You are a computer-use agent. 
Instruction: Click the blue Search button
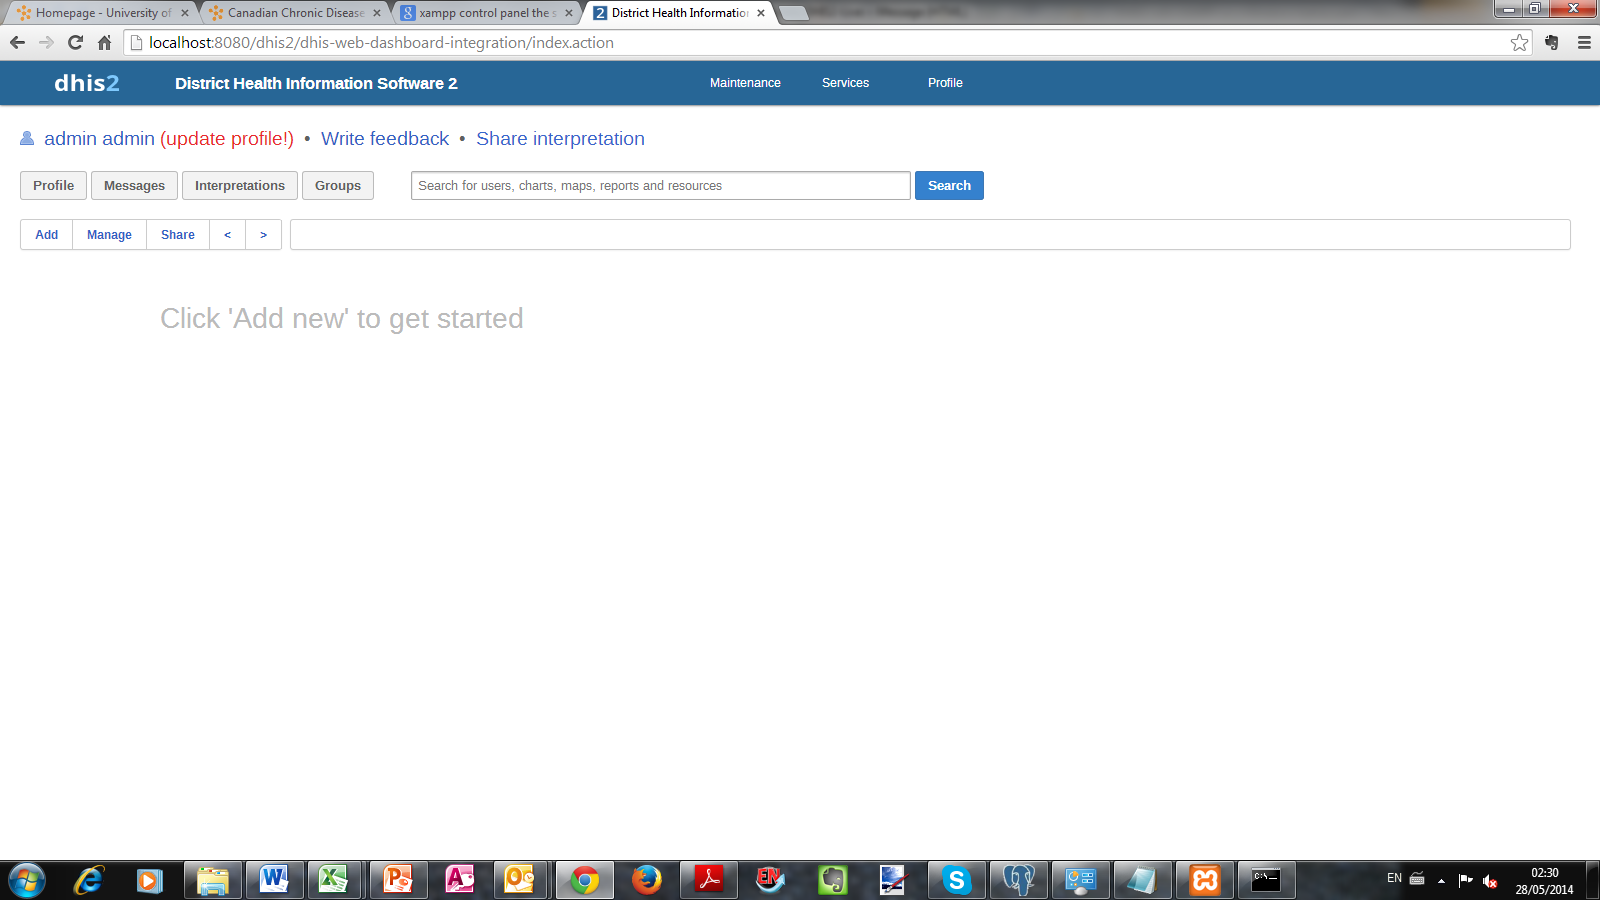[x=949, y=186]
